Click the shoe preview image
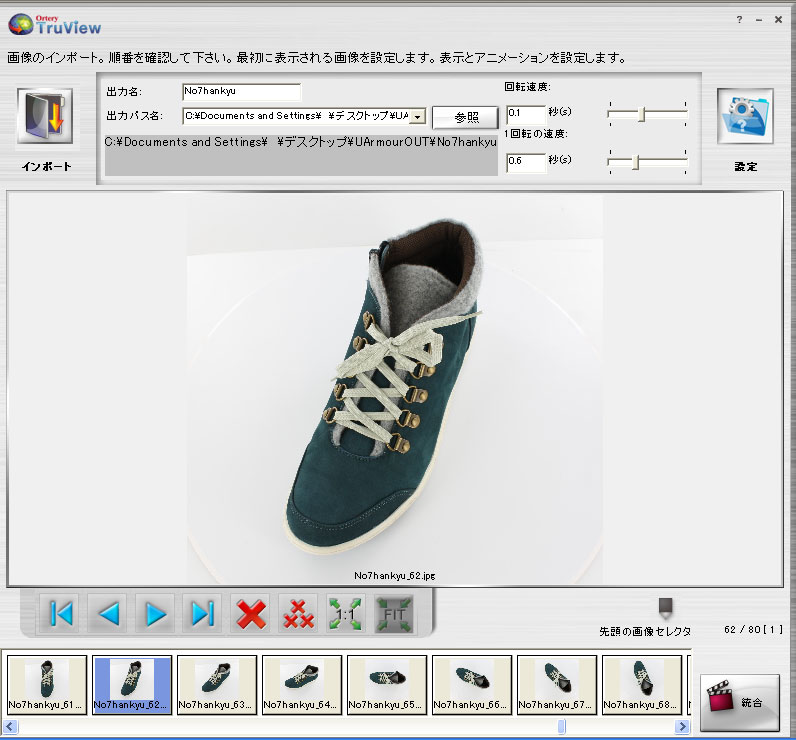This screenshot has width=796, height=740. (x=394, y=389)
